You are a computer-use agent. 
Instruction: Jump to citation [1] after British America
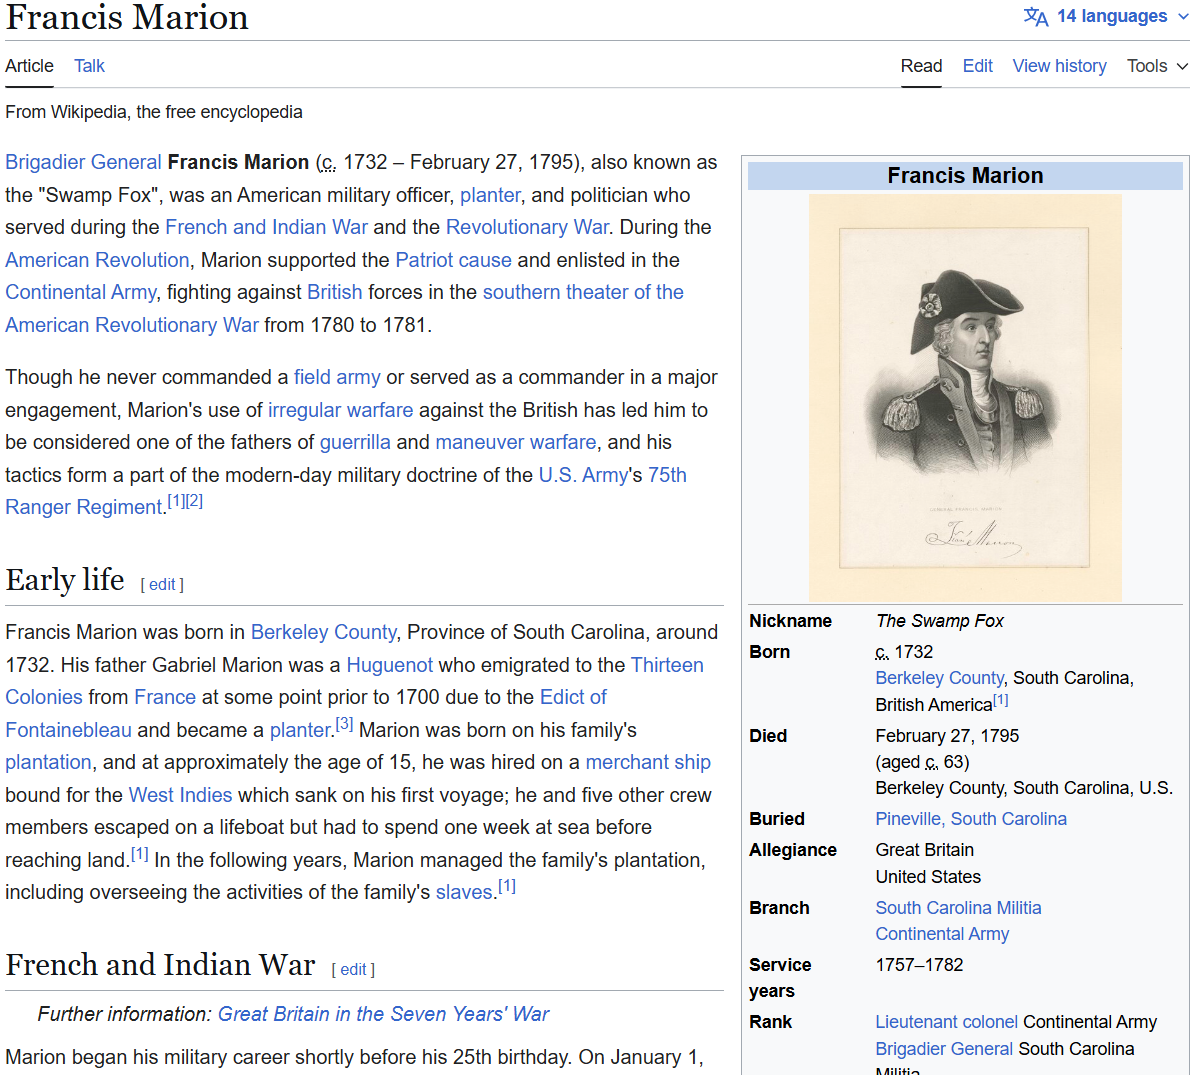click(1000, 700)
